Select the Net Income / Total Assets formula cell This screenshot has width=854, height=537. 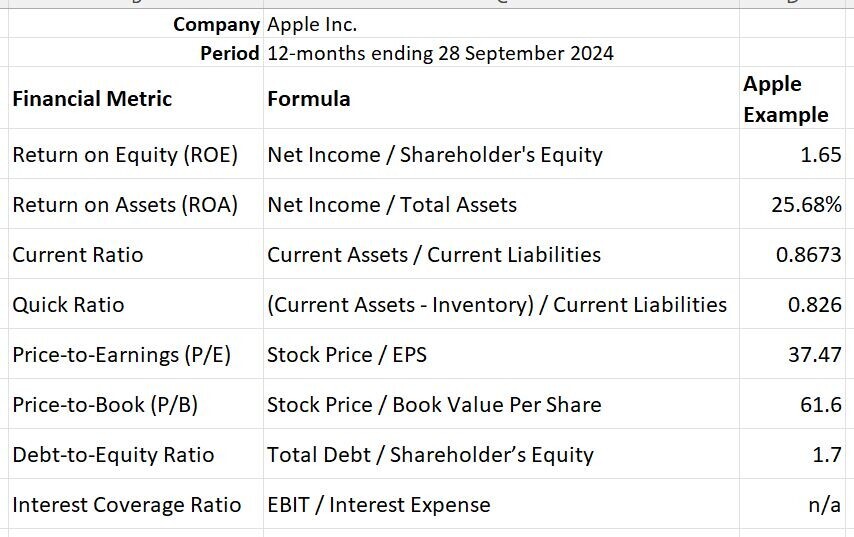501,205
